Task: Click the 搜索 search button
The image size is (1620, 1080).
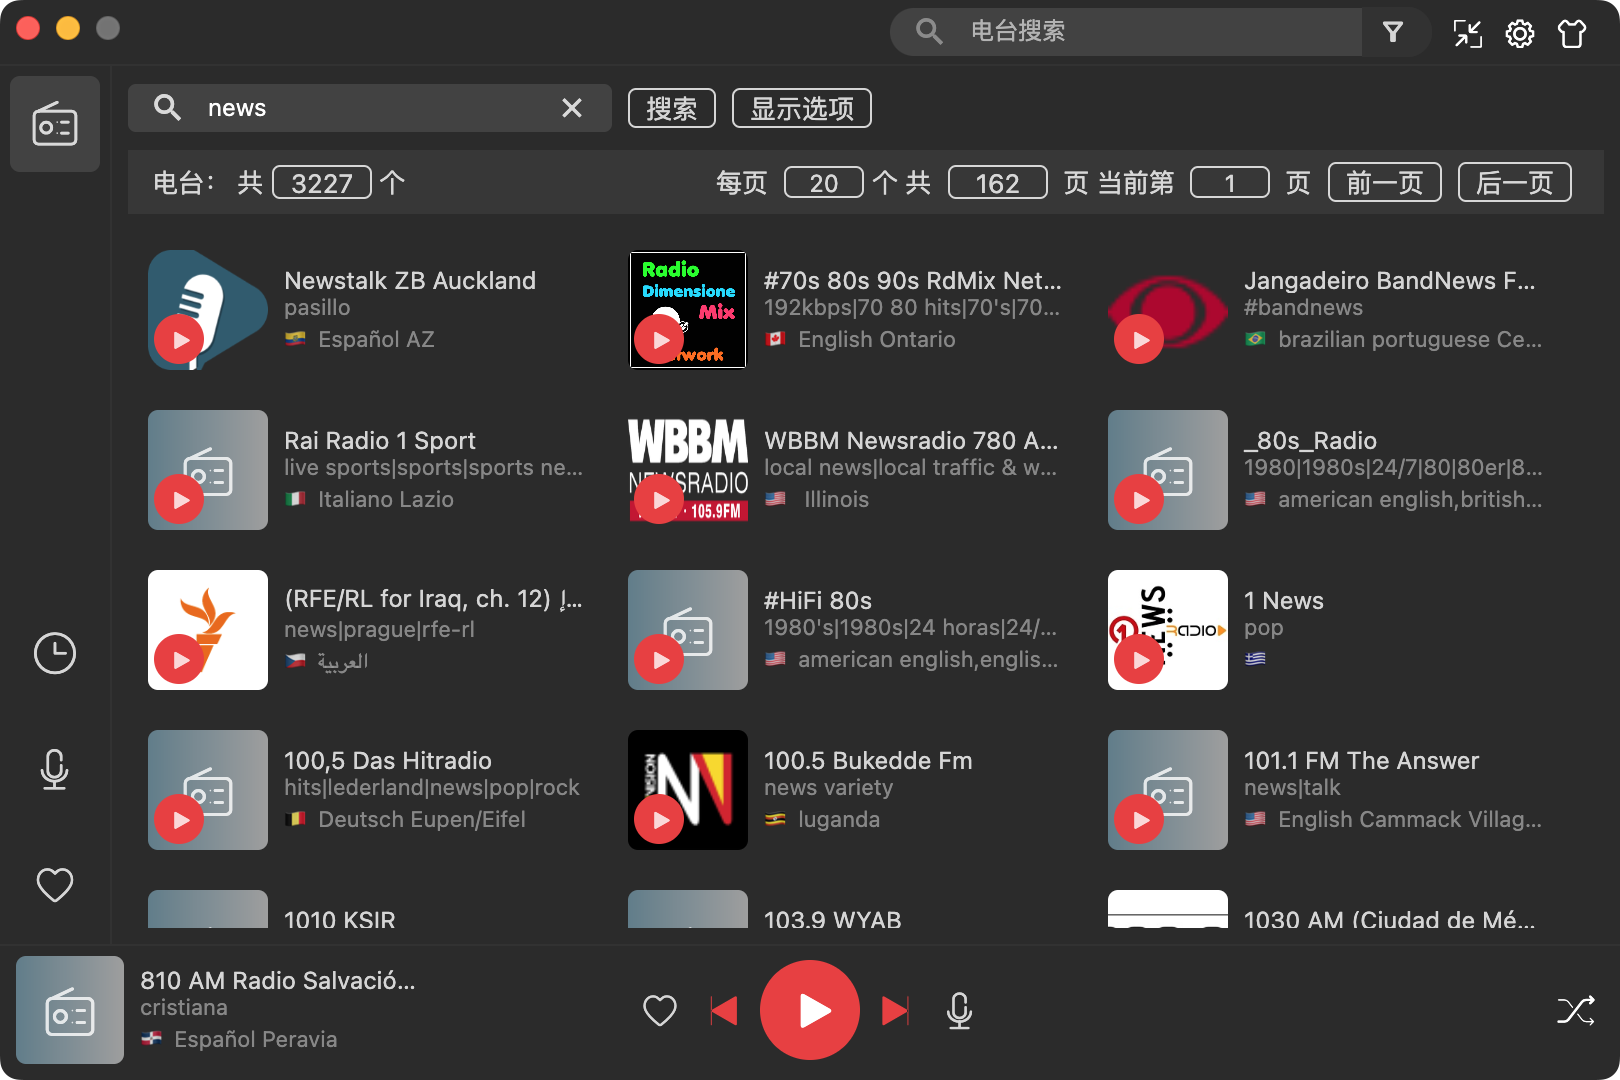Action: click(672, 108)
